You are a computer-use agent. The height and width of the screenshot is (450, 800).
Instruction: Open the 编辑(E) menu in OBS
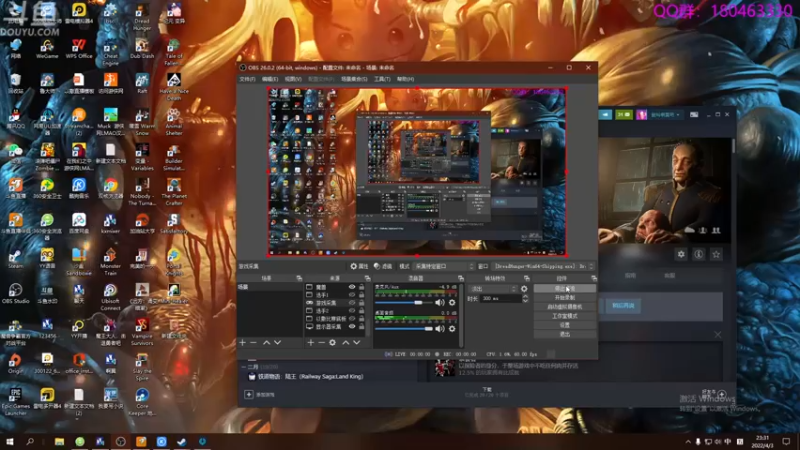[270, 79]
